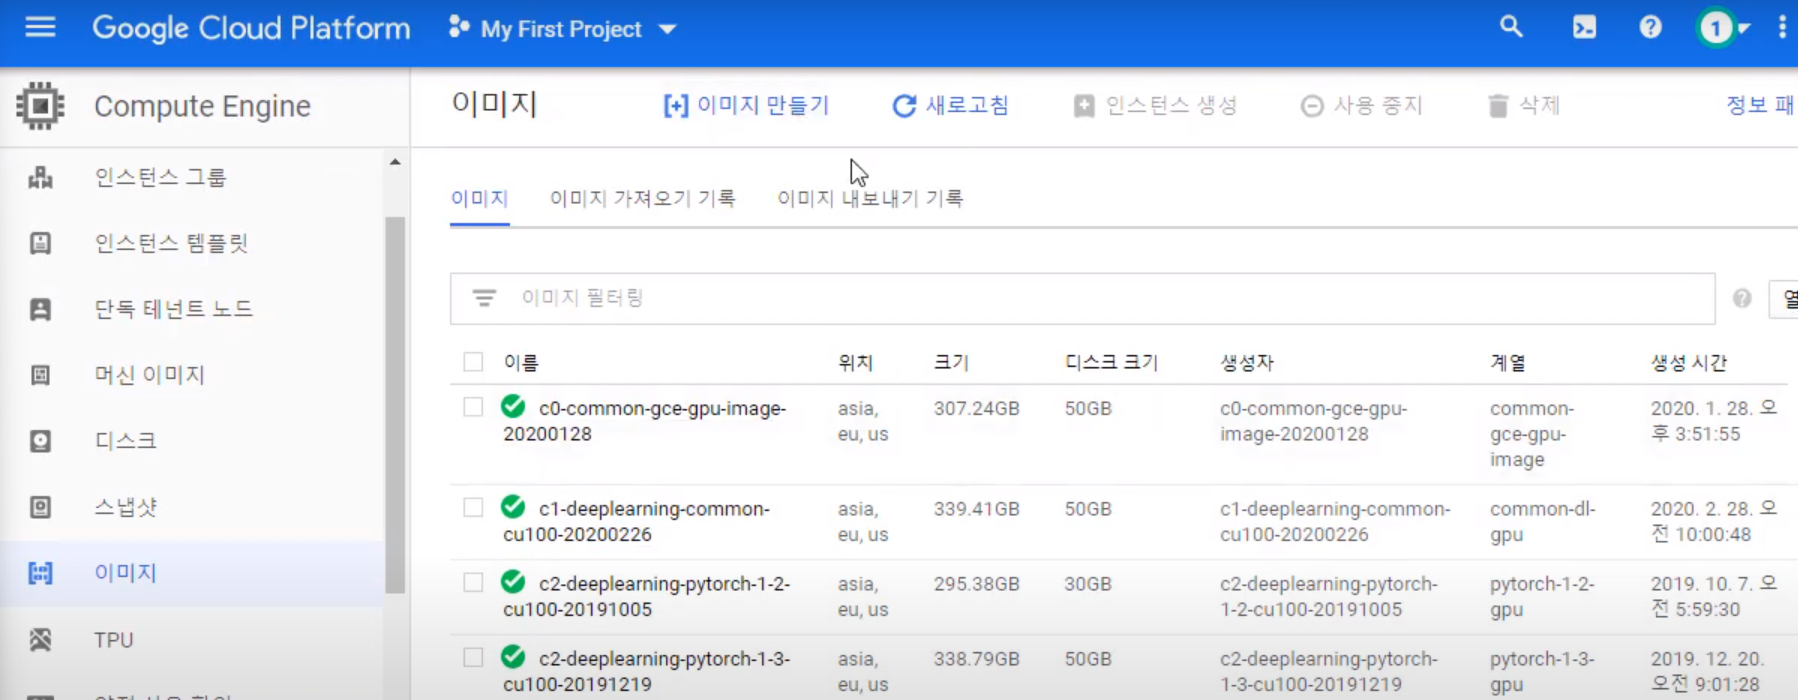Check the c2-deeplearning-pytorch-1-2-cu100-20191005 row
This screenshot has height=700, width=1798.
(x=473, y=582)
